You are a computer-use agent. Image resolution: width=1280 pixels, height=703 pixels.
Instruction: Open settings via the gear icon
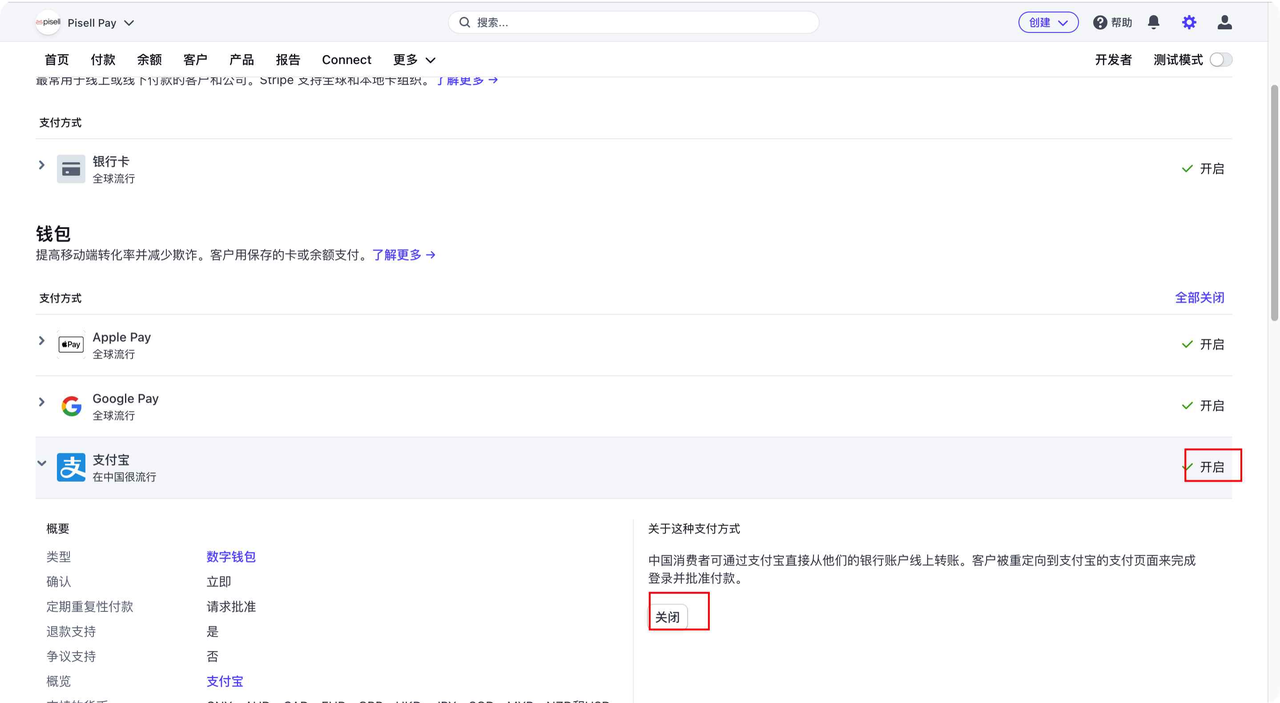pyautogui.click(x=1189, y=22)
